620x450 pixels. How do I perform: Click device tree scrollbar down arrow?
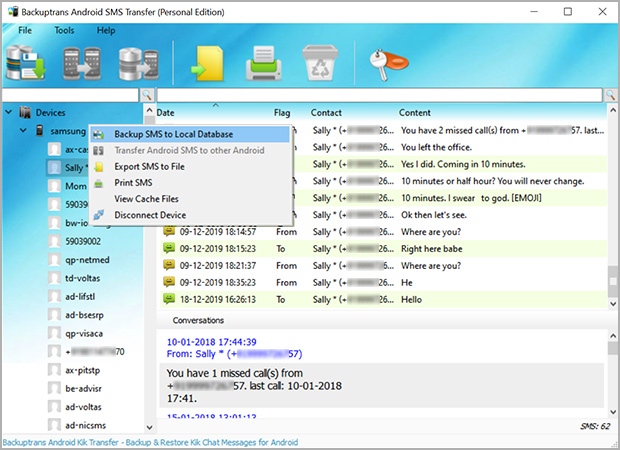tap(149, 427)
